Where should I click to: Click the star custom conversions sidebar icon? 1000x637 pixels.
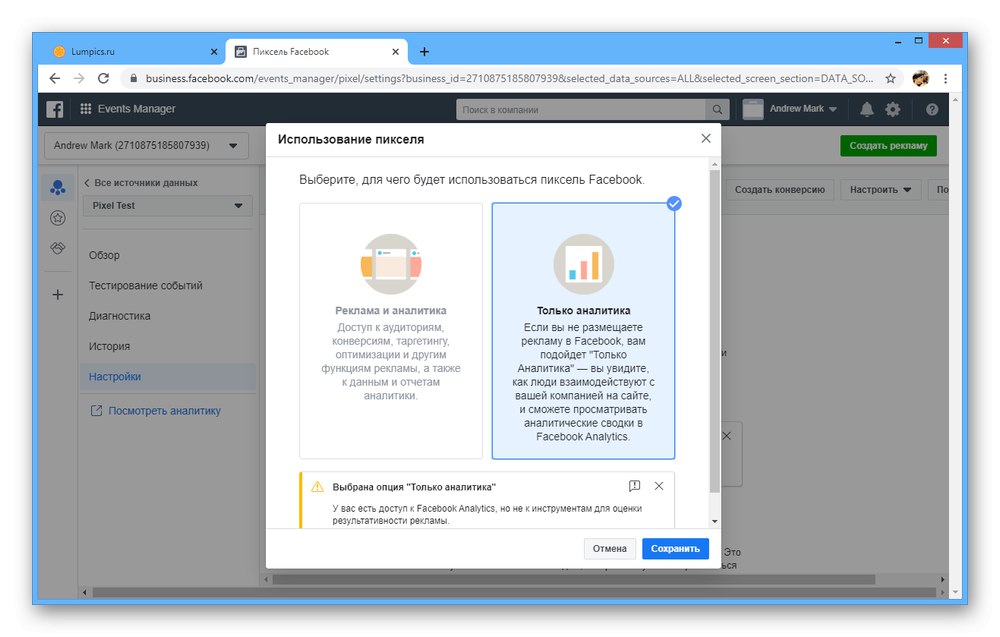point(58,218)
